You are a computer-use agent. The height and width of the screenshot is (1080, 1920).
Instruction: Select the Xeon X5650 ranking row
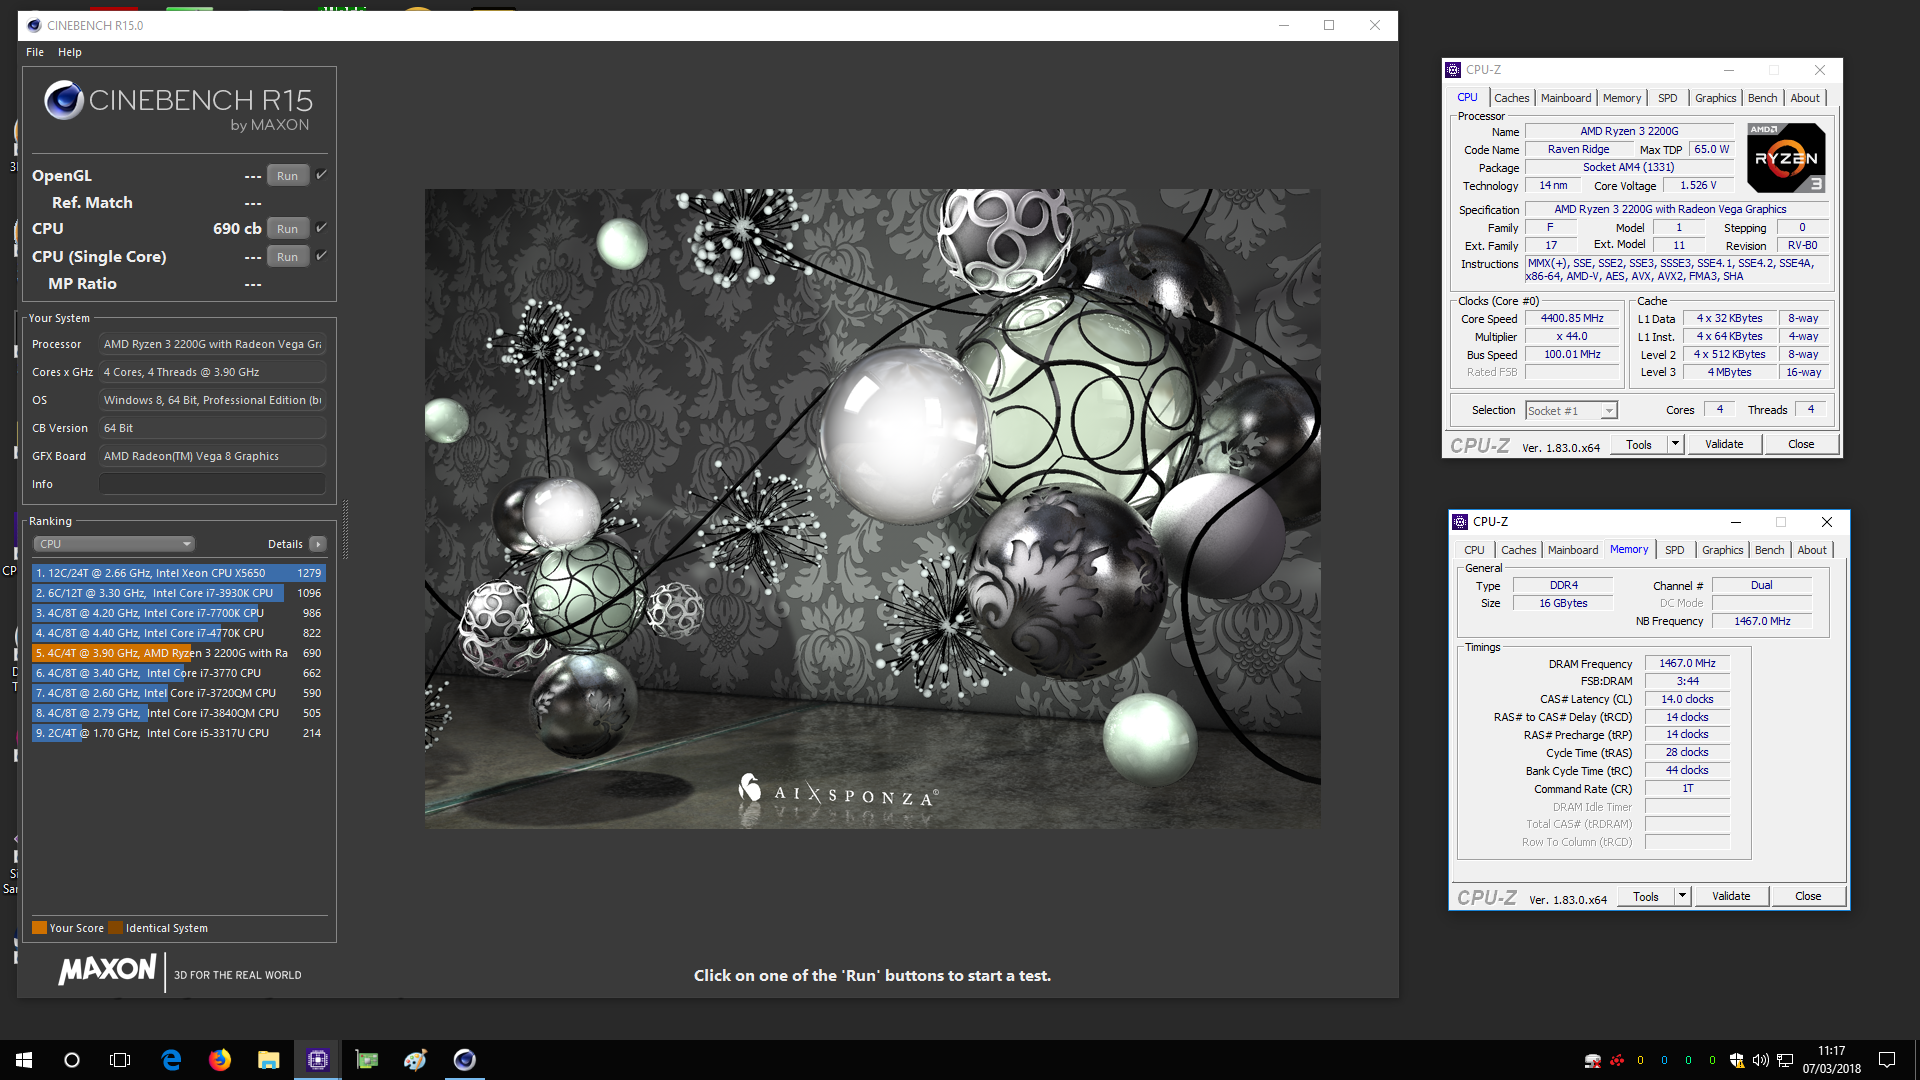coord(179,573)
